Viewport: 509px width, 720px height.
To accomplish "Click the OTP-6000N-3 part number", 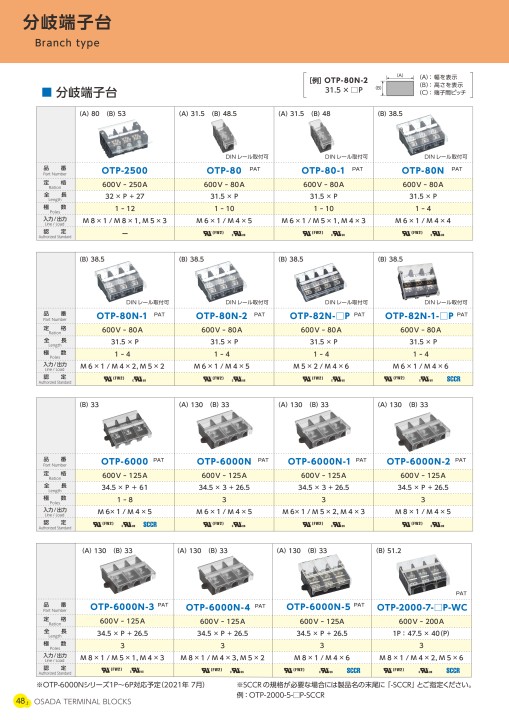I will [x=122, y=607].
